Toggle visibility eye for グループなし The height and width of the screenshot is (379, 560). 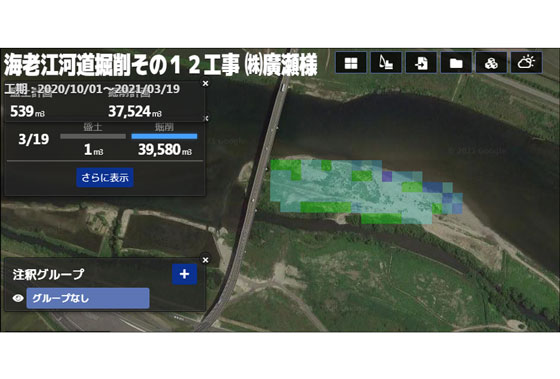point(18,298)
